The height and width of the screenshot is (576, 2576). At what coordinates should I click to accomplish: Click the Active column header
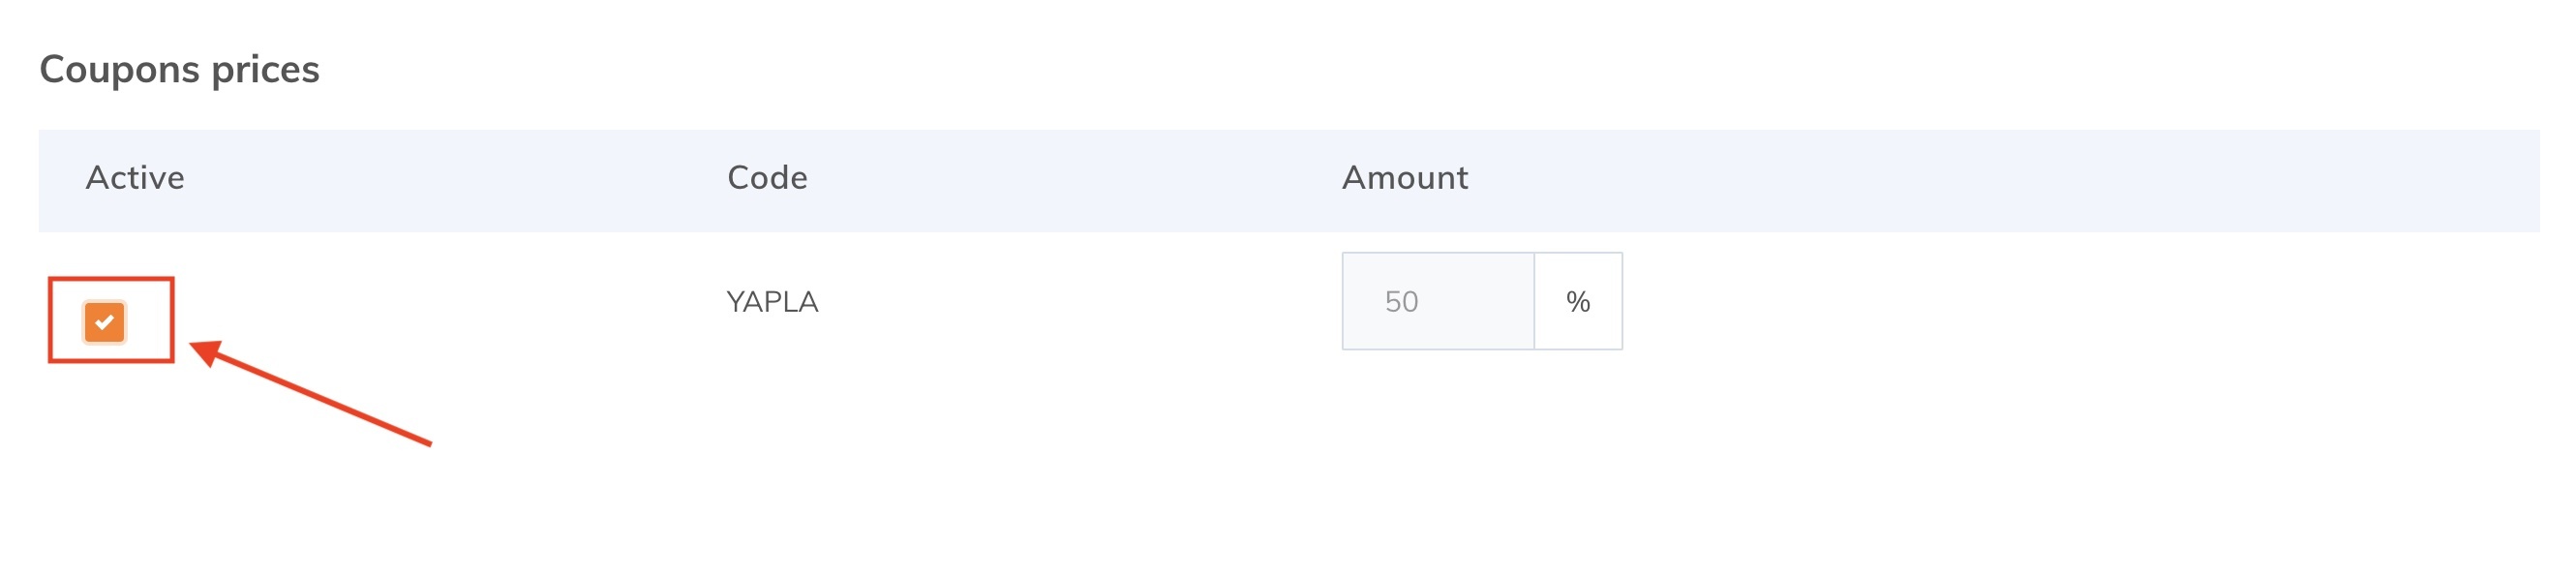tap(135, 178)
